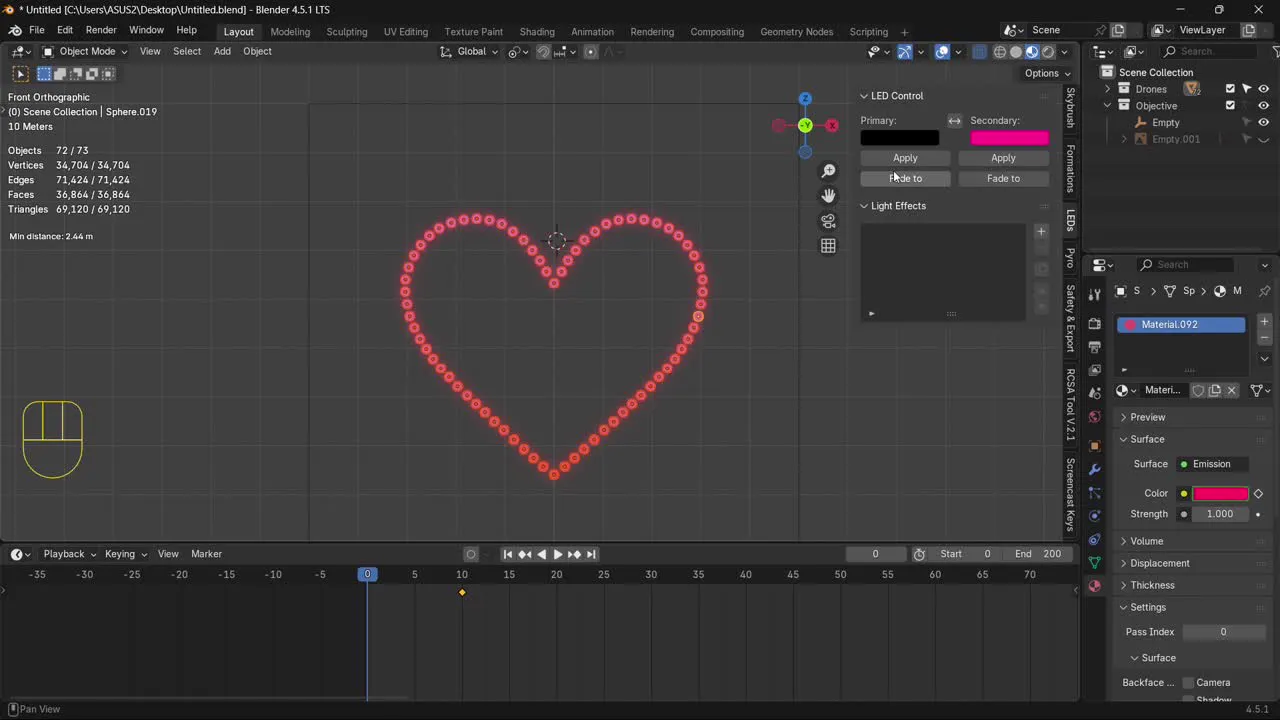Click Fade to under Secondary color

point(1003,178)
